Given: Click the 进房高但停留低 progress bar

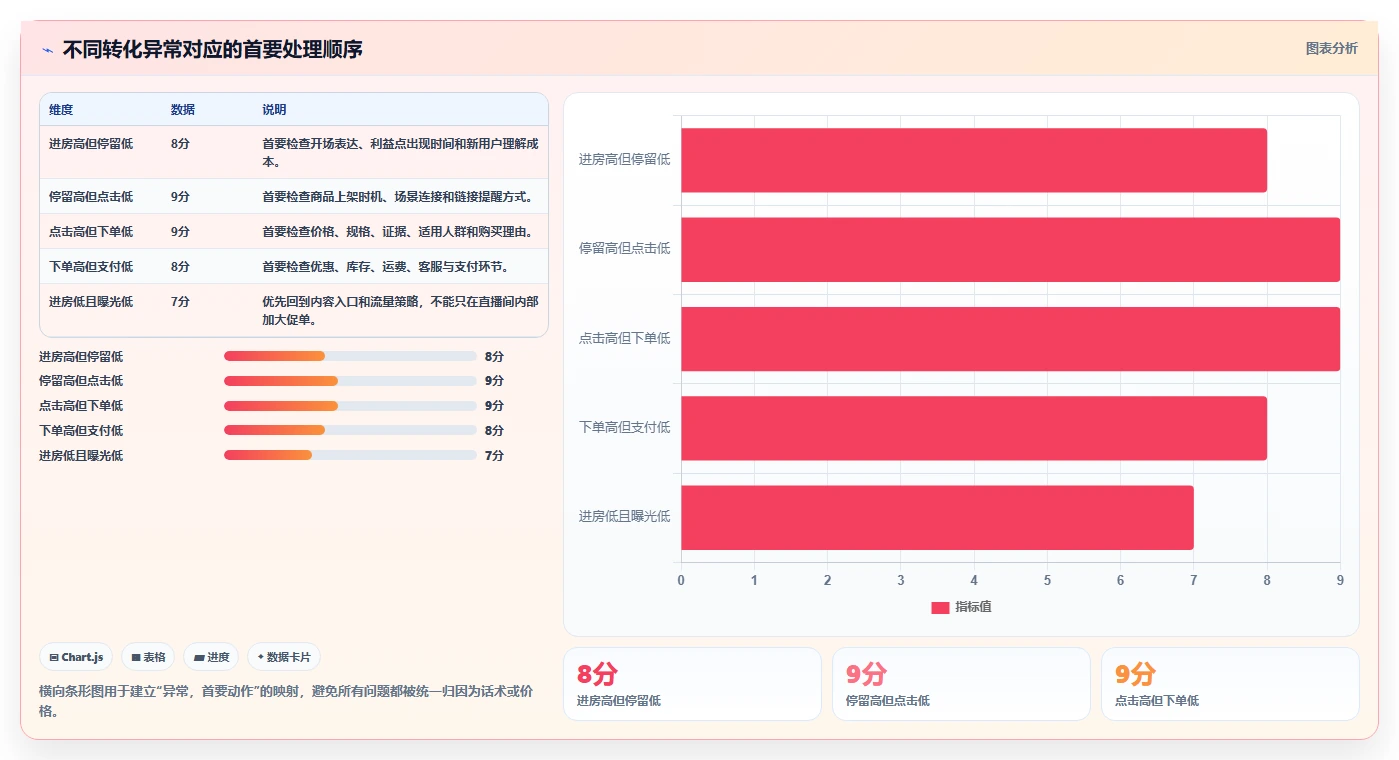Looking at the screenshot, I should point(350,356).
